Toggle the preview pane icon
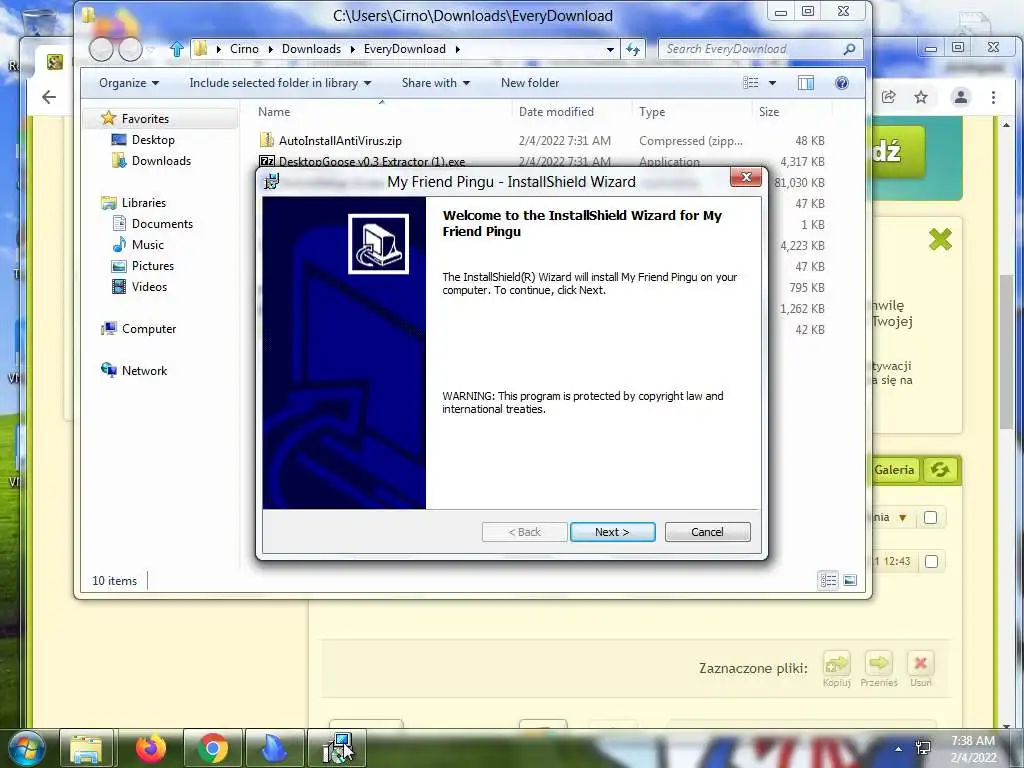1024x768 pixels. coord(806,83)
